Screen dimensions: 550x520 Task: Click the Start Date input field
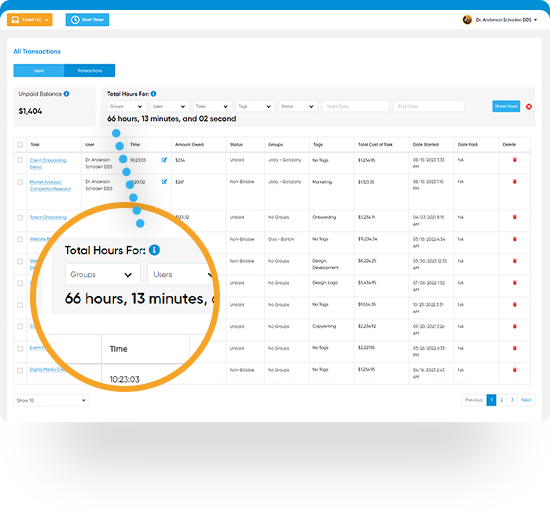tap(355, 106)
